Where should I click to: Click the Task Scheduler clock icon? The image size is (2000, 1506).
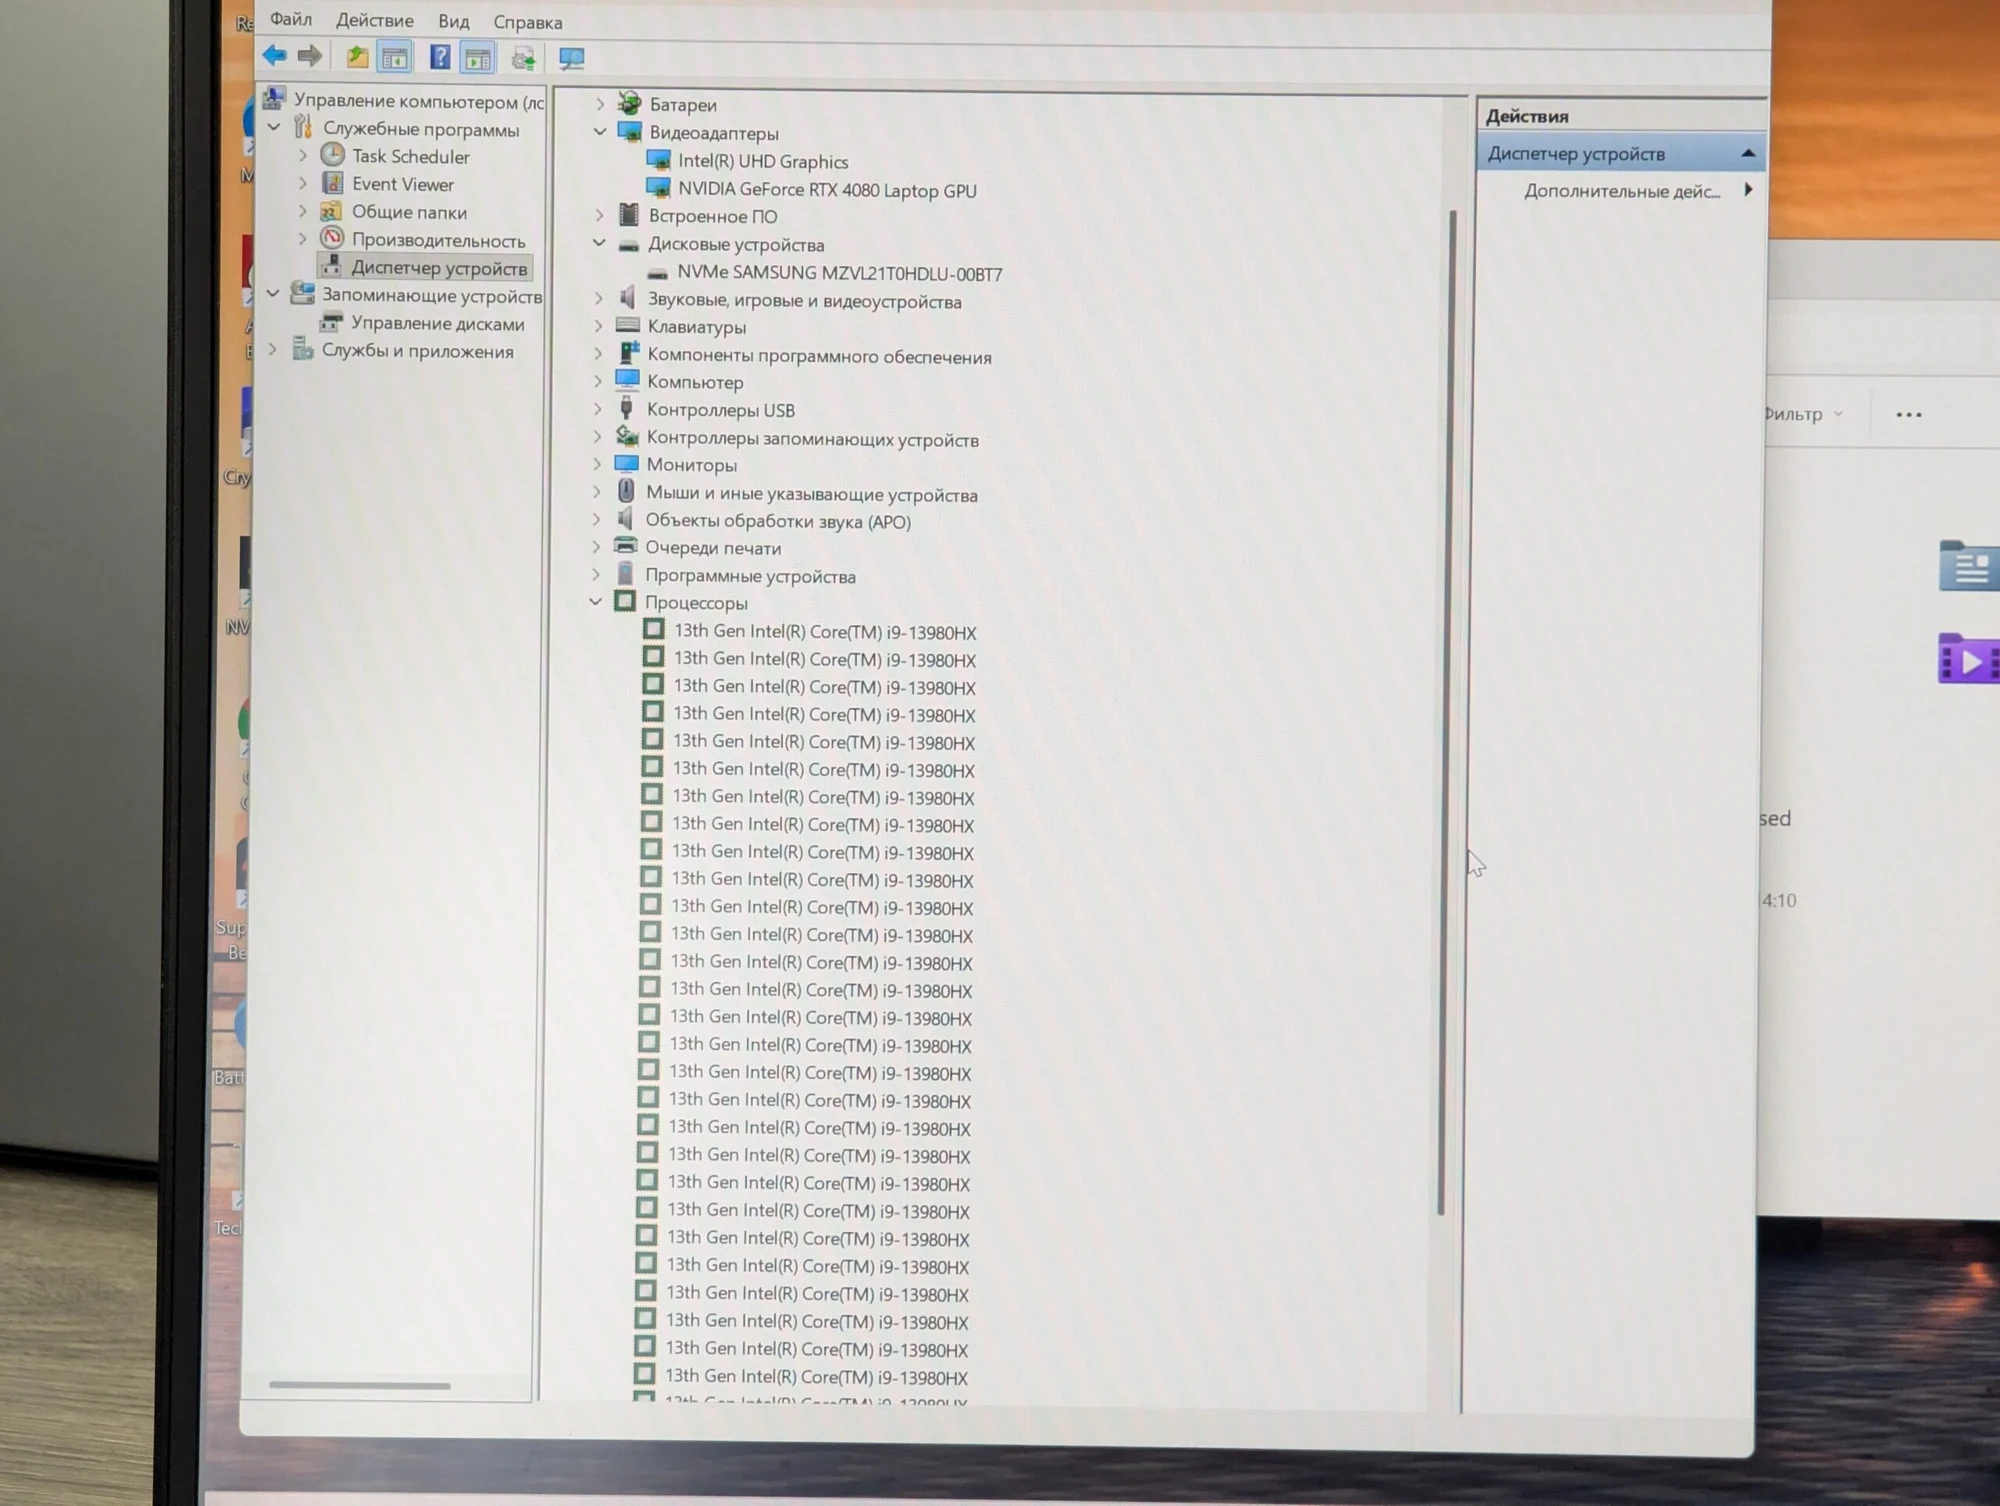(333, 155)
